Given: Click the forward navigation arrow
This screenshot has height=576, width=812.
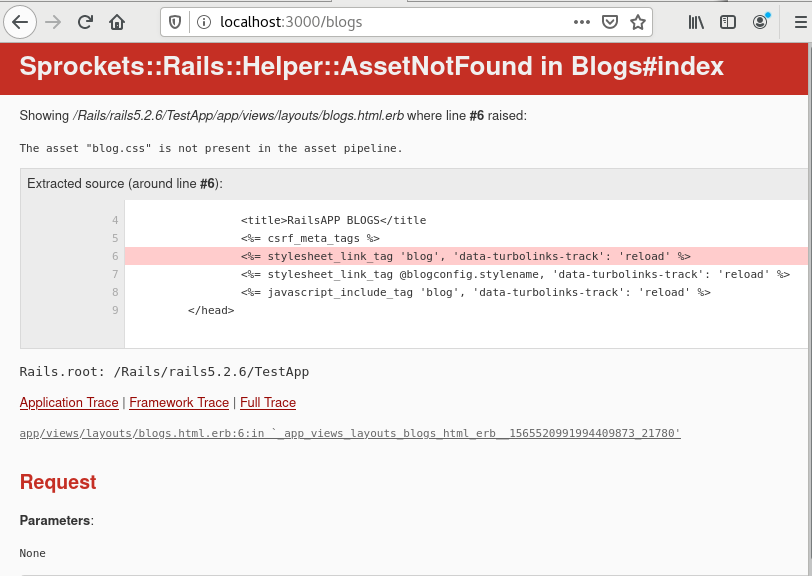Looking at the screenshot, I should point(53,22).
